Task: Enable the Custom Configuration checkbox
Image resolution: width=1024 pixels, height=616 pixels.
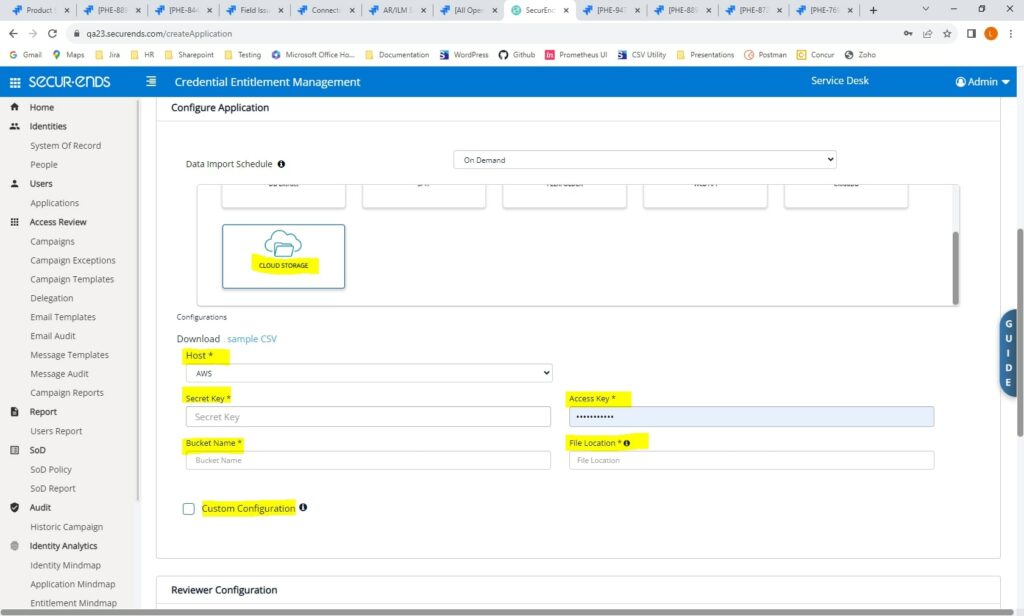Action: 189,509
